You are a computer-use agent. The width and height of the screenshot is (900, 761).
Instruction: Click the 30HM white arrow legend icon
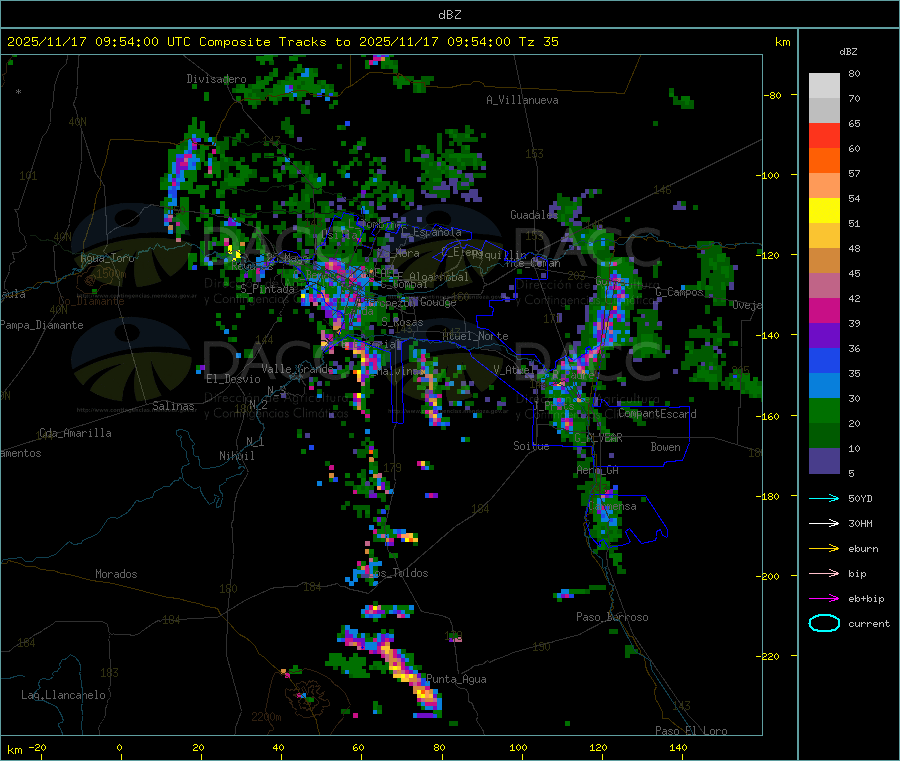coord(824,523)
